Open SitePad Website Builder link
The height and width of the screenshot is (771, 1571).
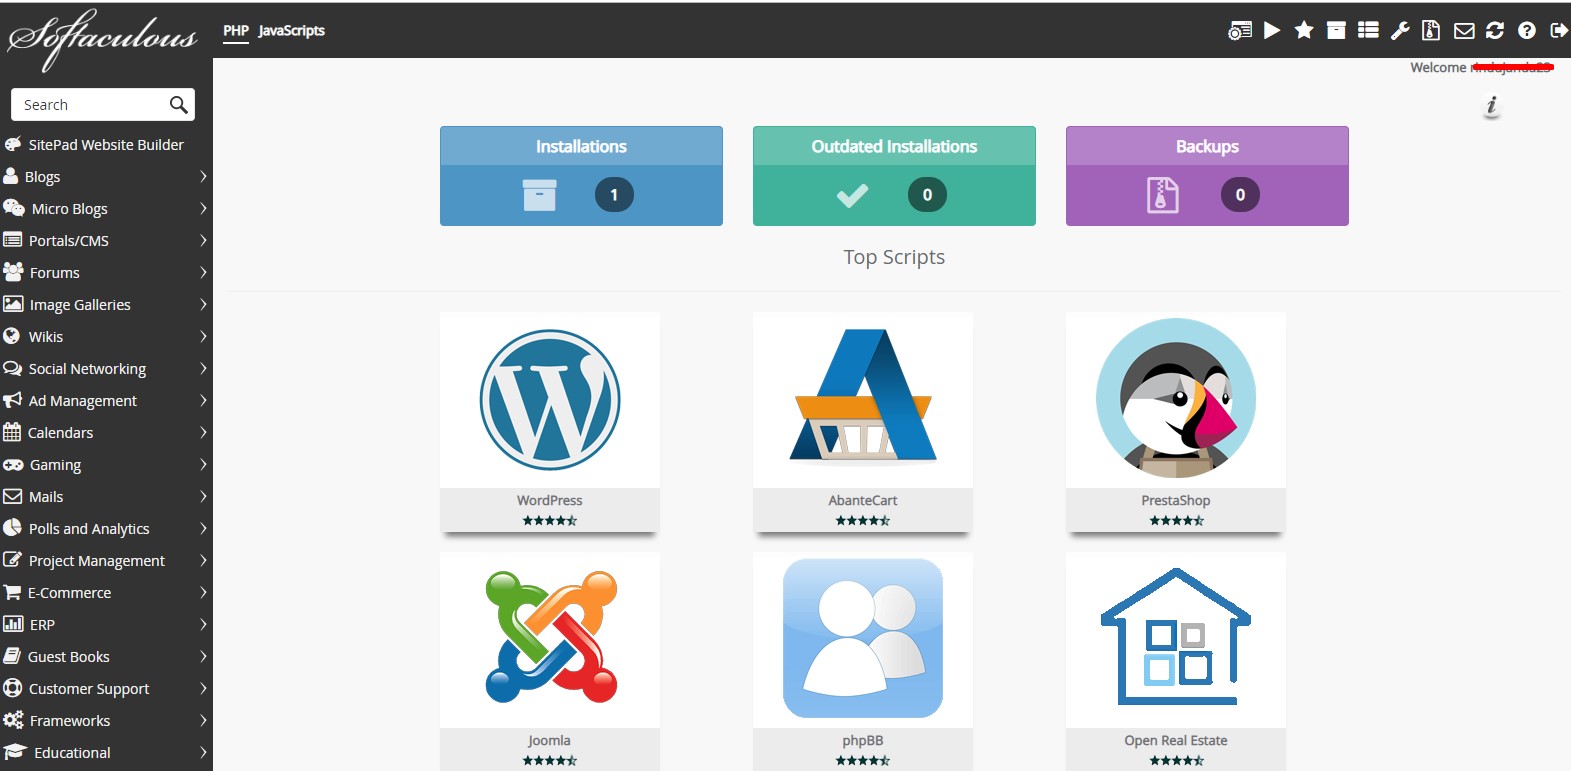click(106, 145)
